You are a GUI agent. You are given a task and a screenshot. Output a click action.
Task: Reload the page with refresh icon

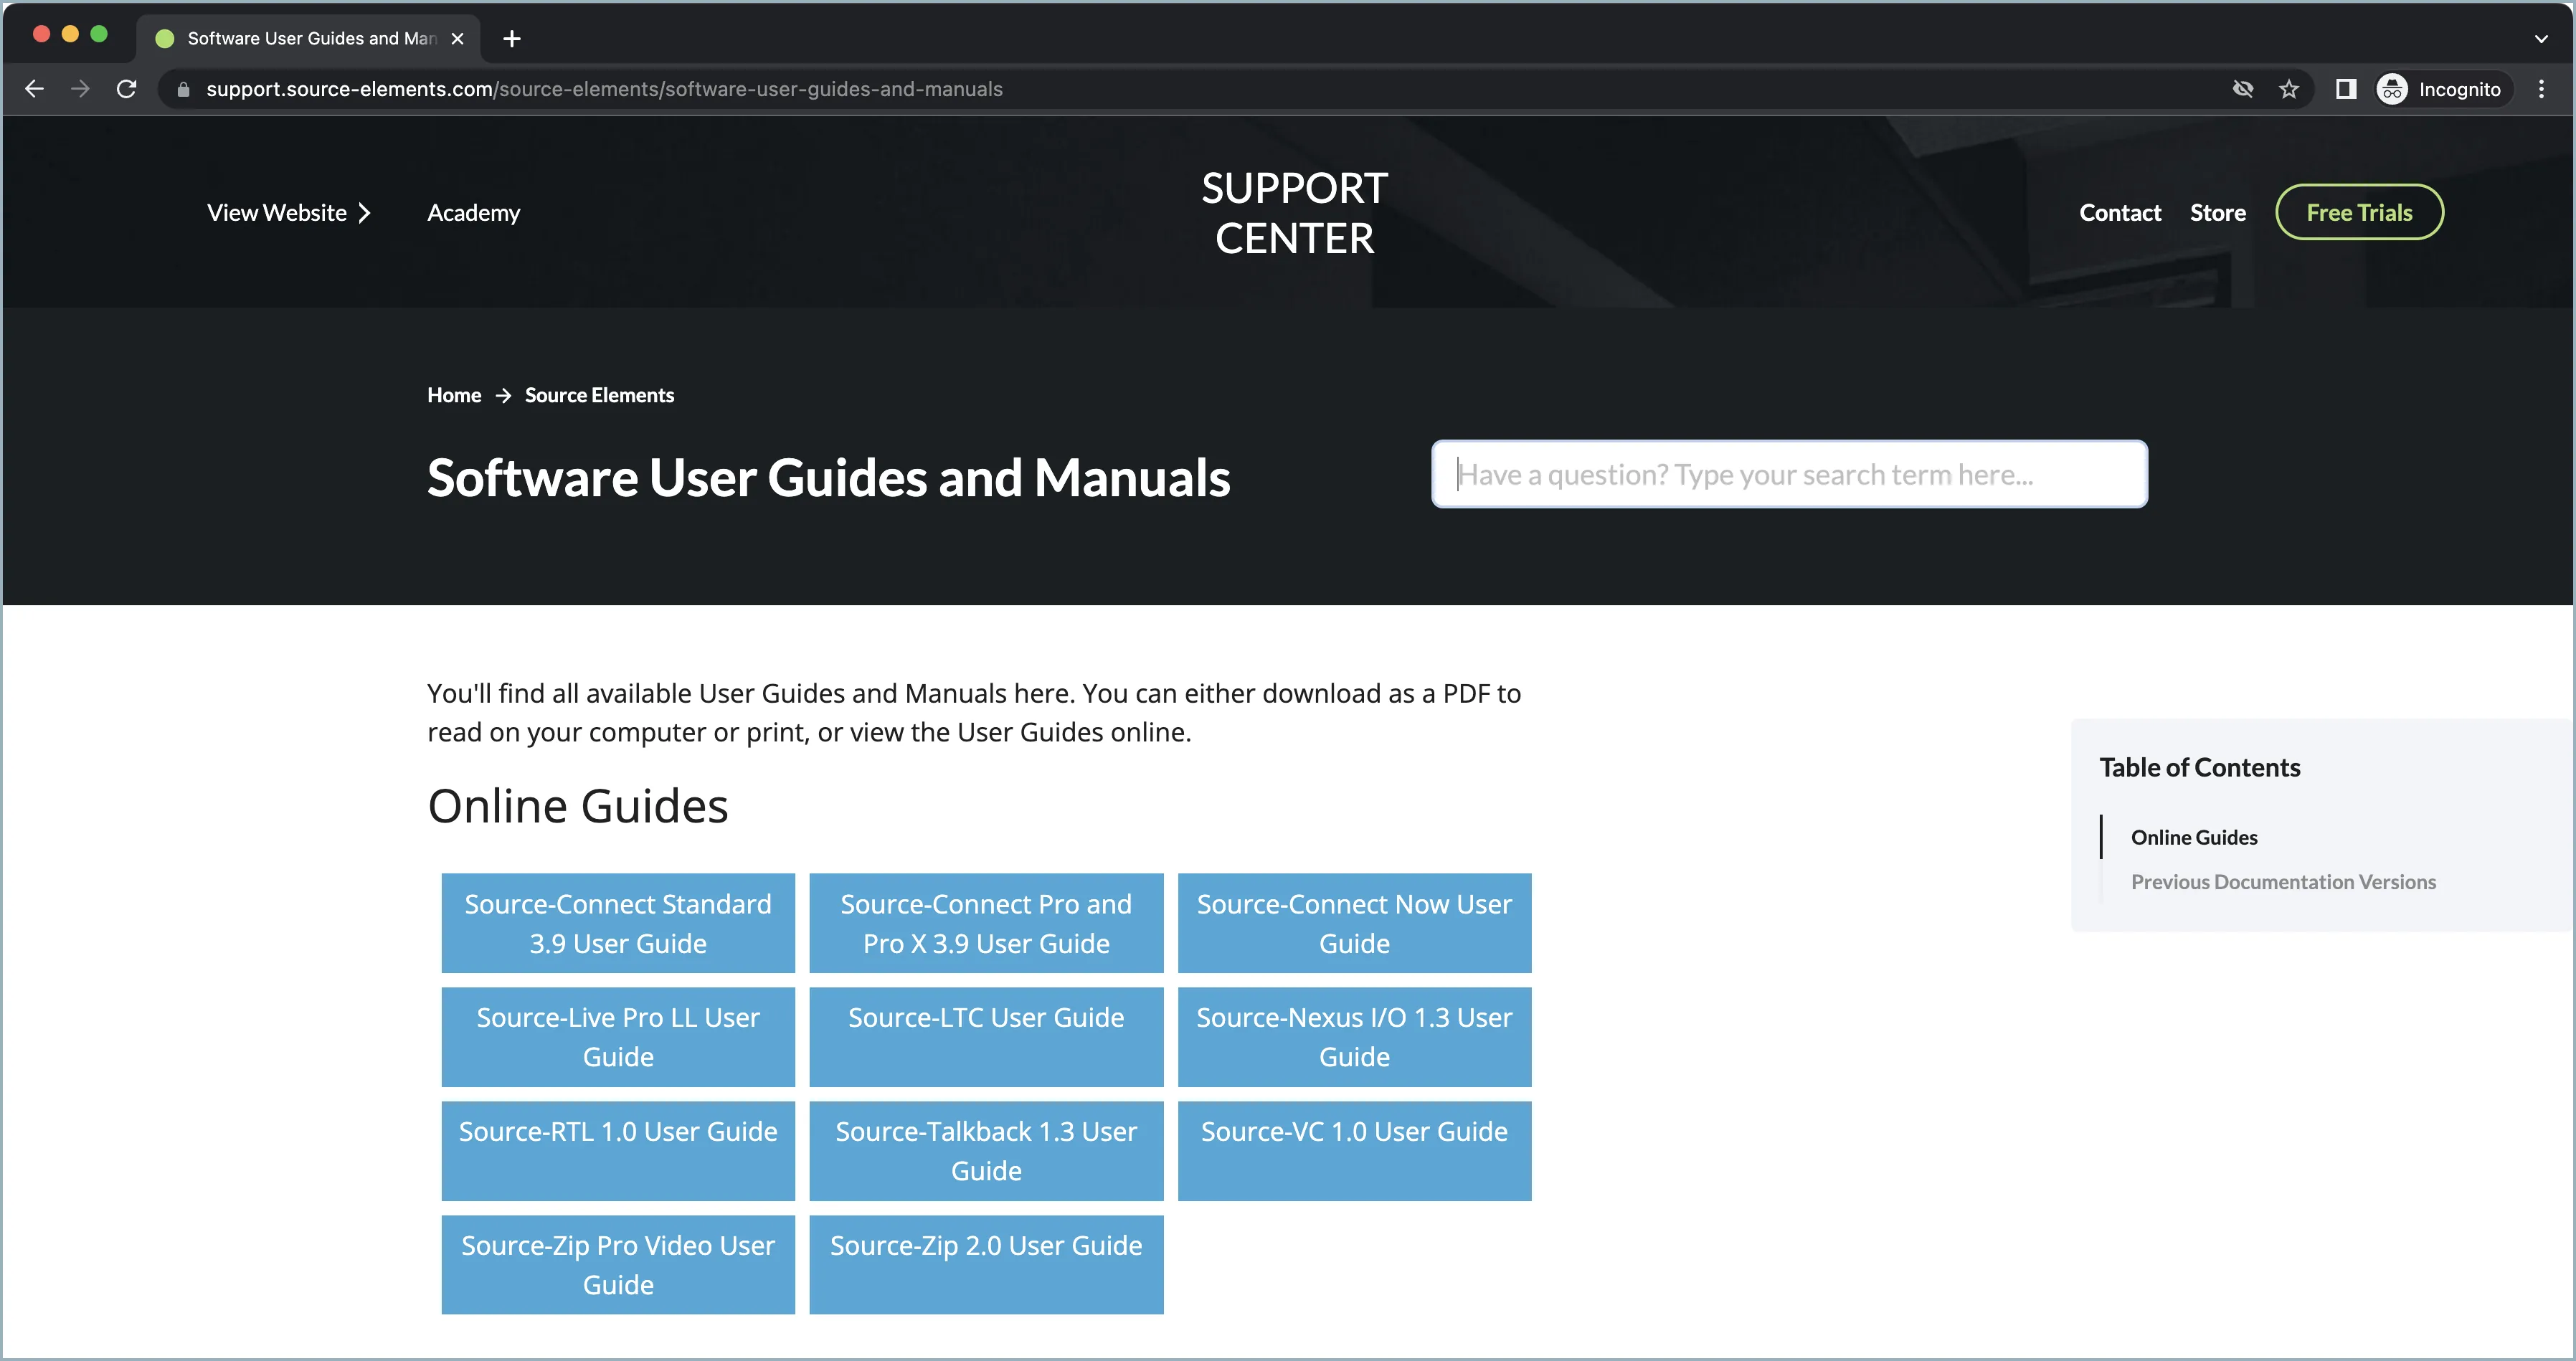click(126, 89)
